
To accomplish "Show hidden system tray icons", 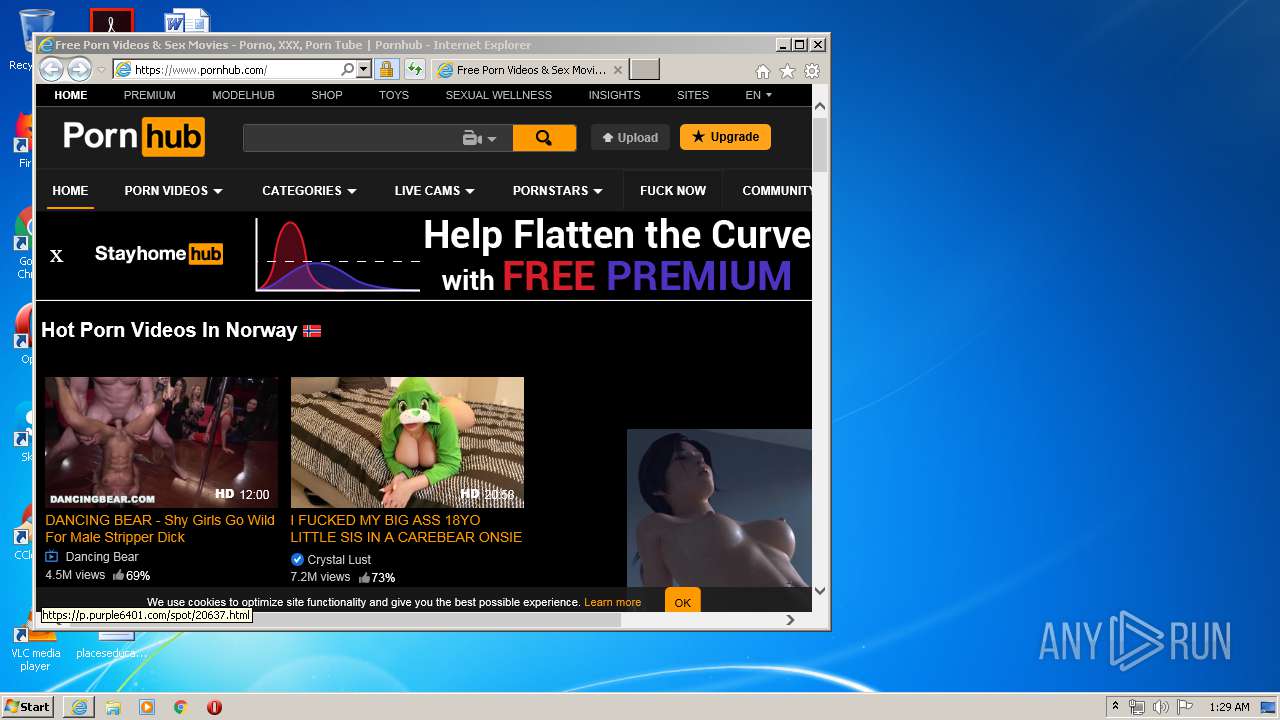I will [1116, 707].
